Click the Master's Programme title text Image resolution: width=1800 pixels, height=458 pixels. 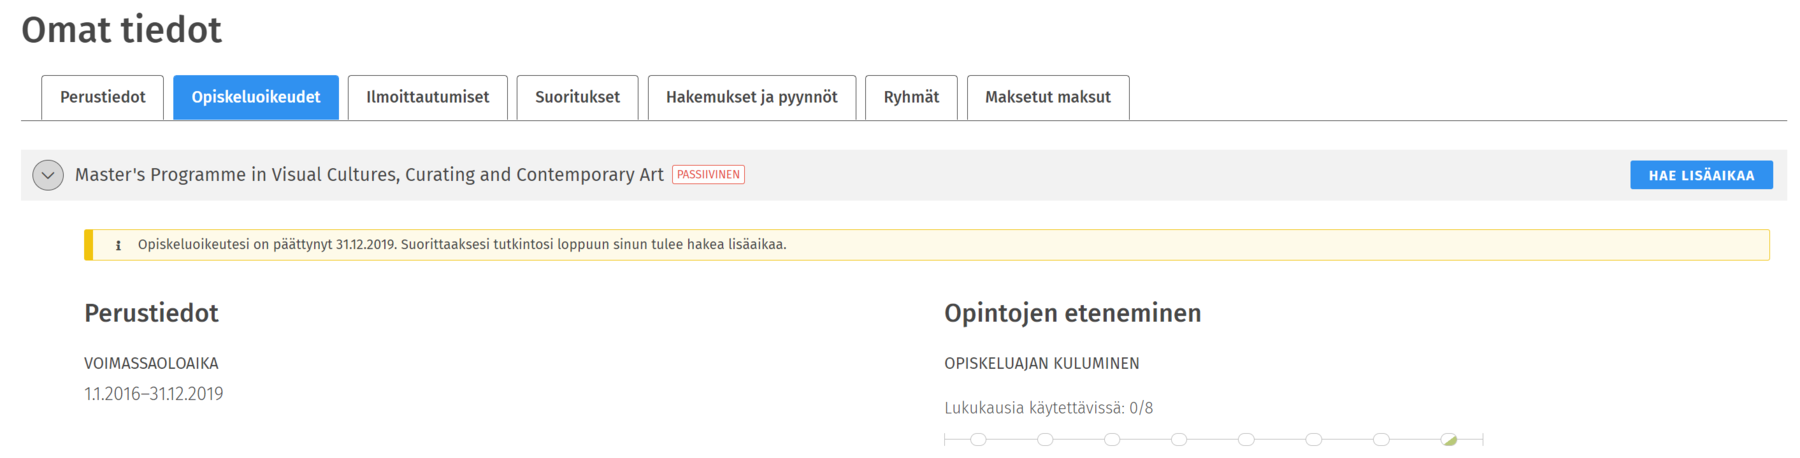click(x=369, y=175)
